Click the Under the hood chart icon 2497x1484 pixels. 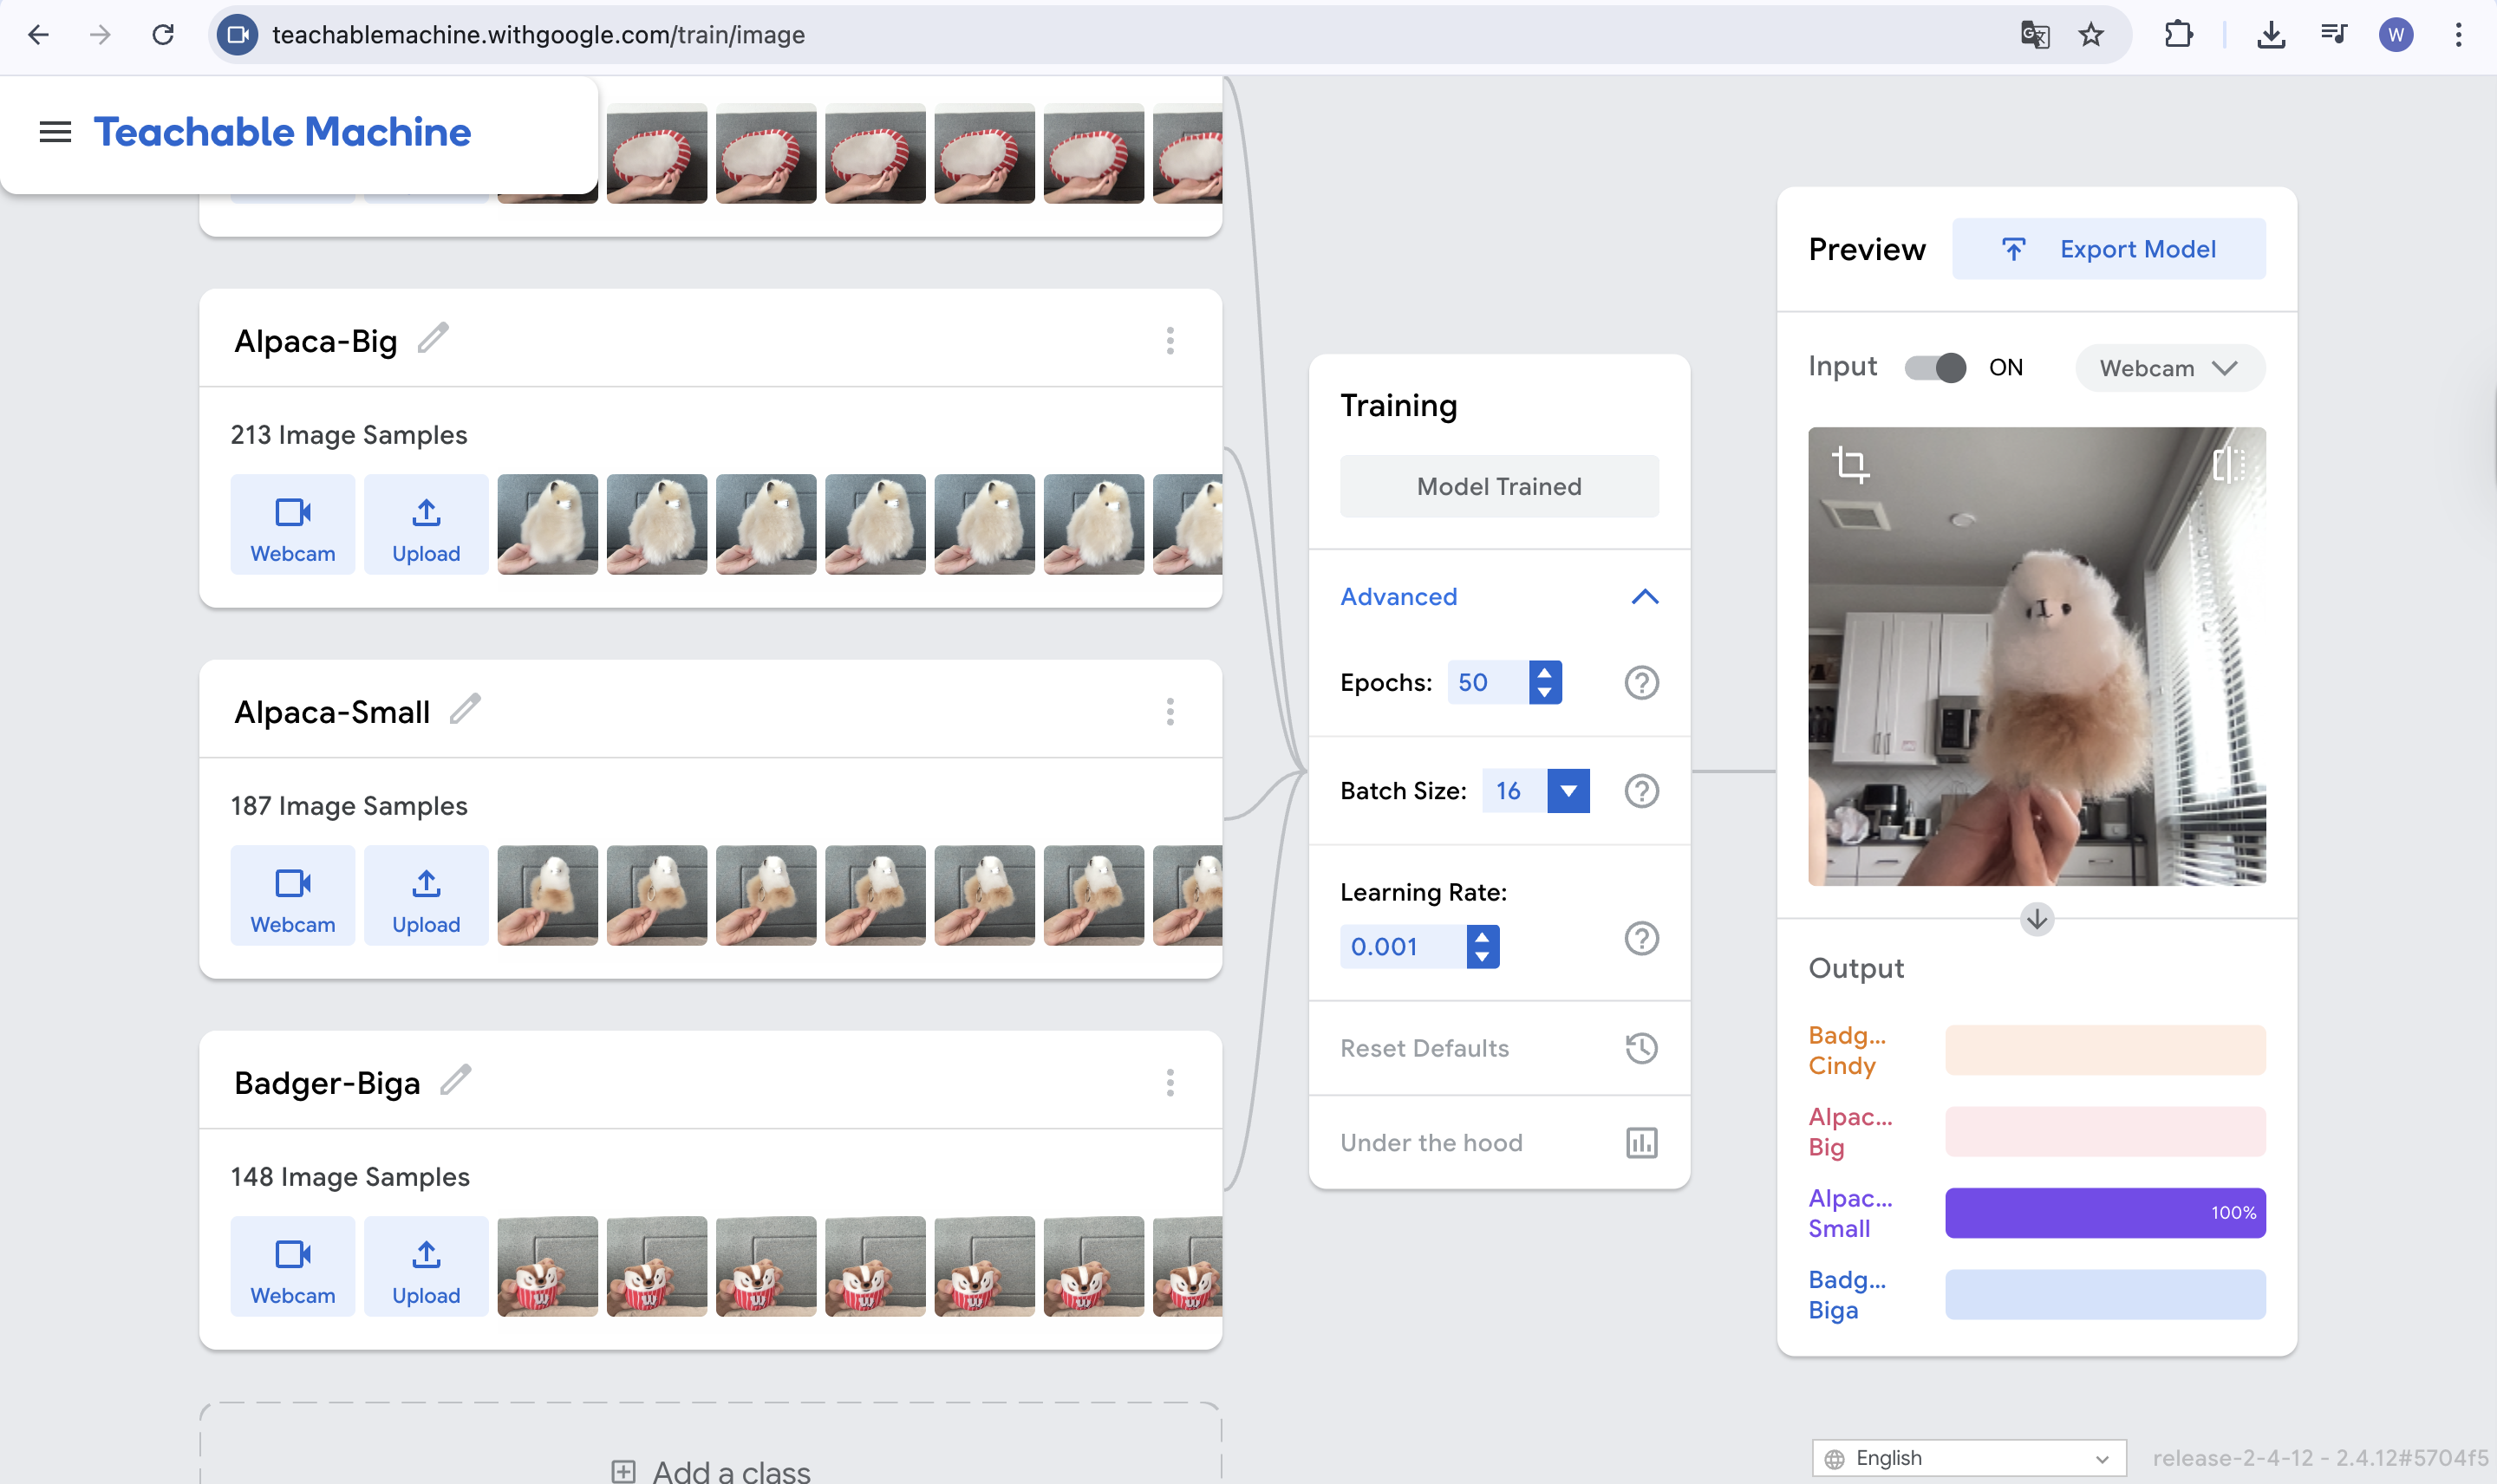(x=1641, y=1143)
